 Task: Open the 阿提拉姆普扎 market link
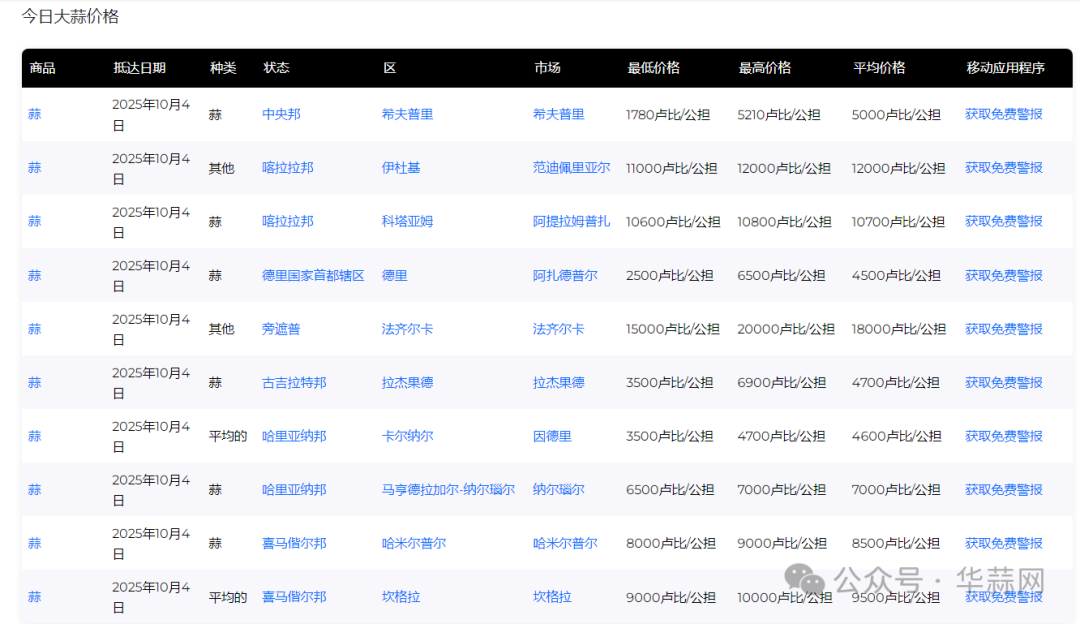click(571, 222)
